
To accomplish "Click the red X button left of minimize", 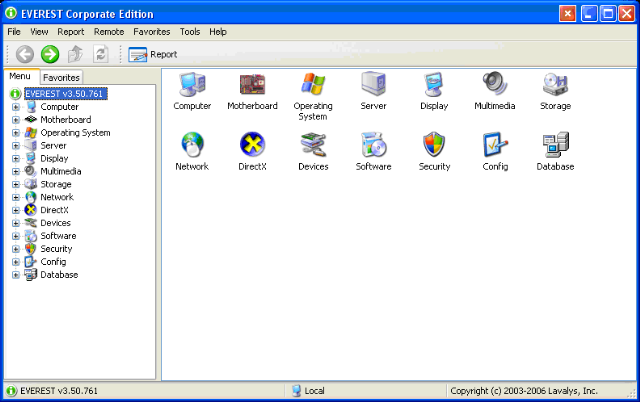I will 567,14.
